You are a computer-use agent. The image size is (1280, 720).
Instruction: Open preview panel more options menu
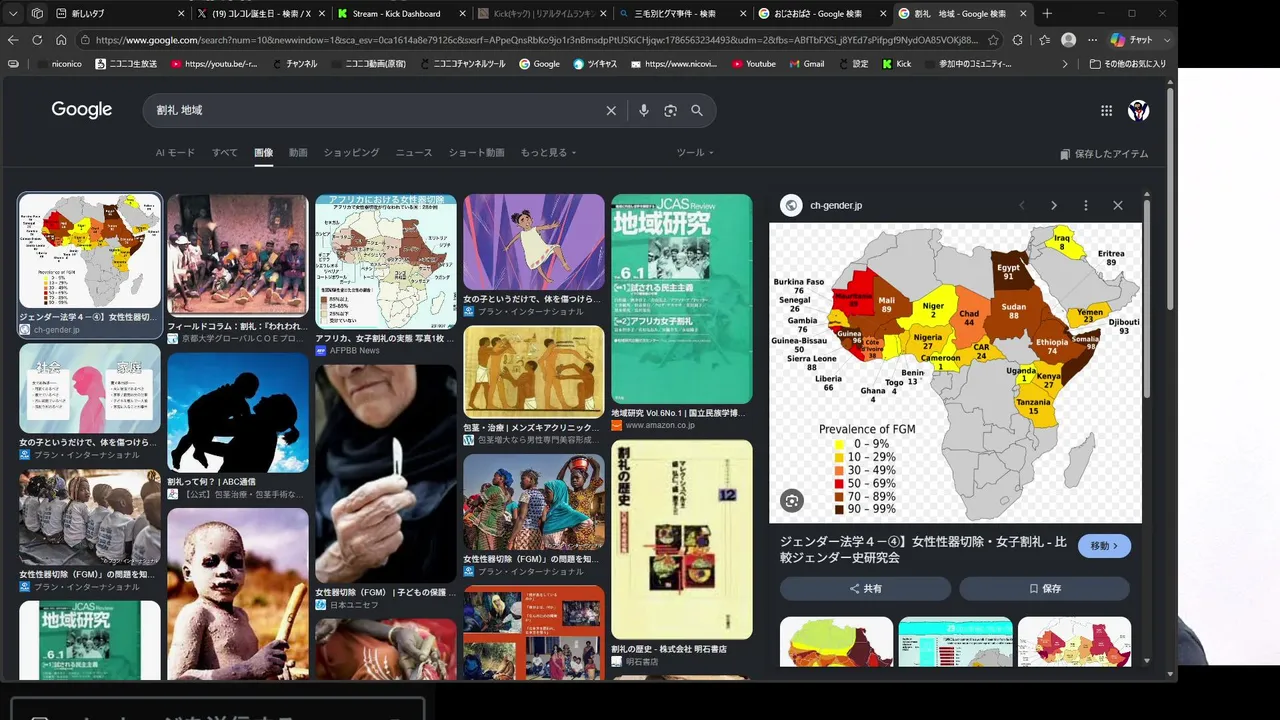pos(1086,205)
